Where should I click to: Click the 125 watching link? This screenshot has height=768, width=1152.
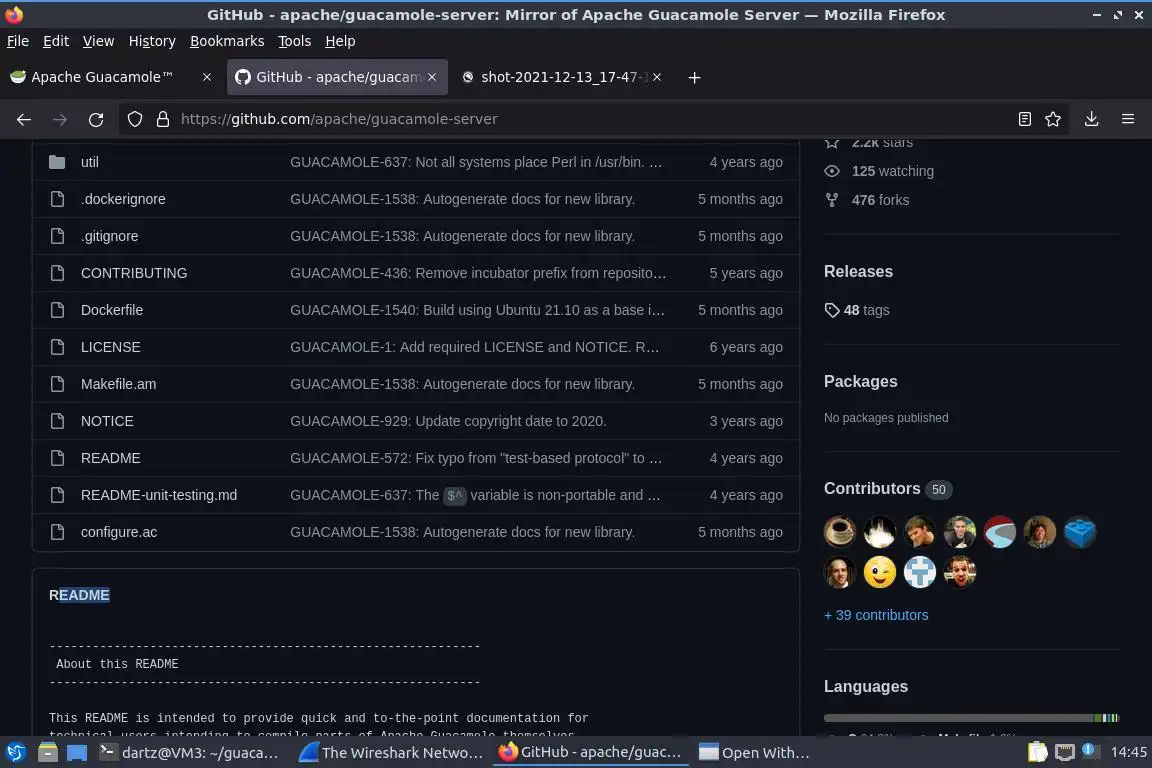(x=893, y=171)
